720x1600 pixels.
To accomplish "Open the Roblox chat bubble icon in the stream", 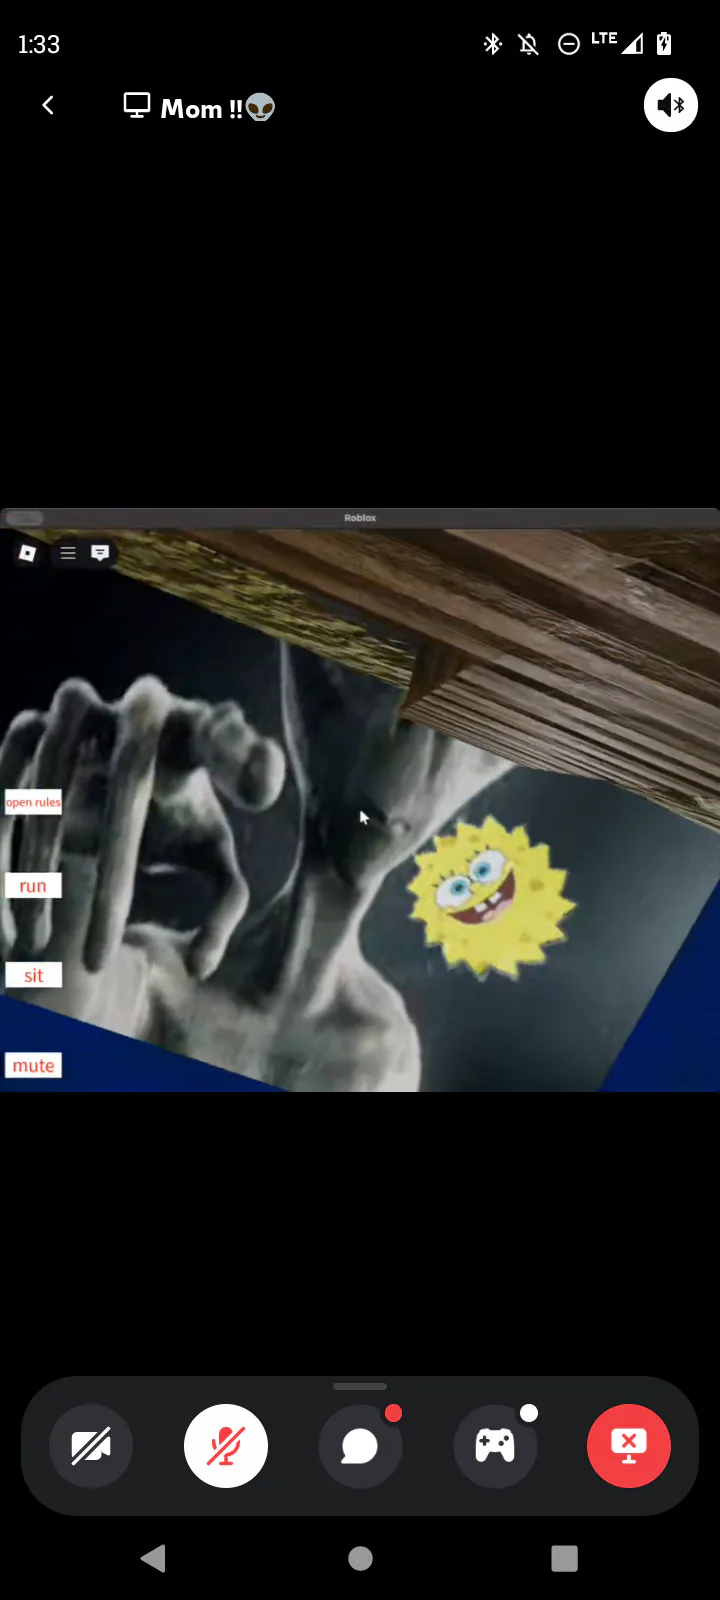I will pyautogui.click(x=100, y=553).
